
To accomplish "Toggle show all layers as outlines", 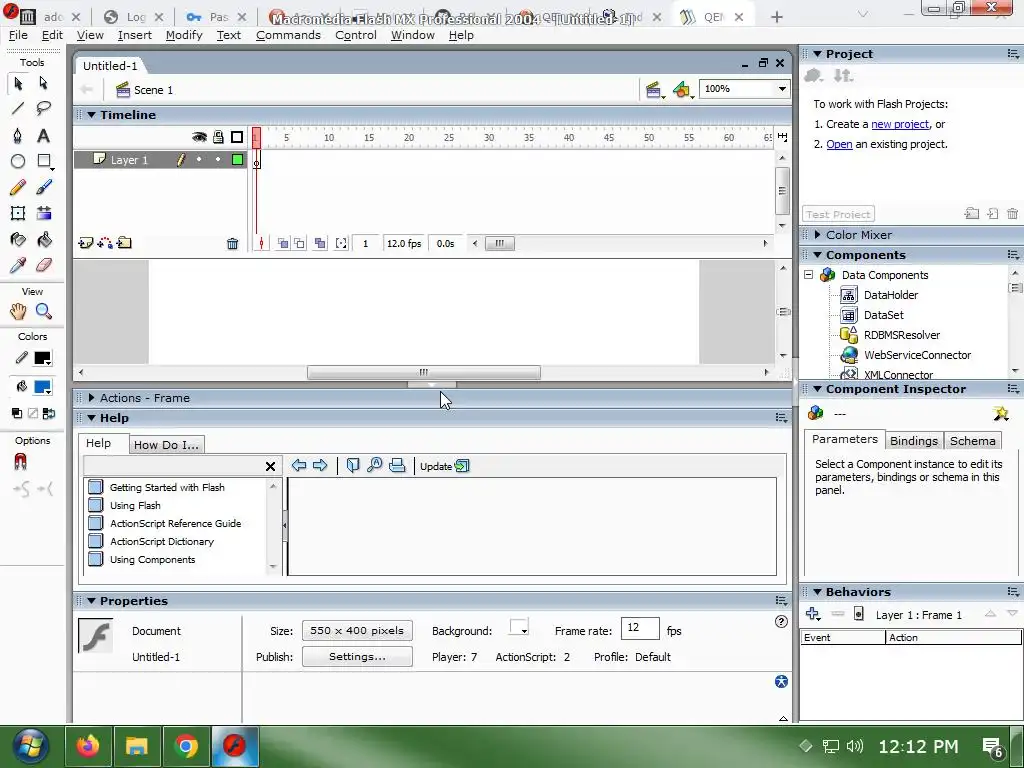I will coord(237,136).
